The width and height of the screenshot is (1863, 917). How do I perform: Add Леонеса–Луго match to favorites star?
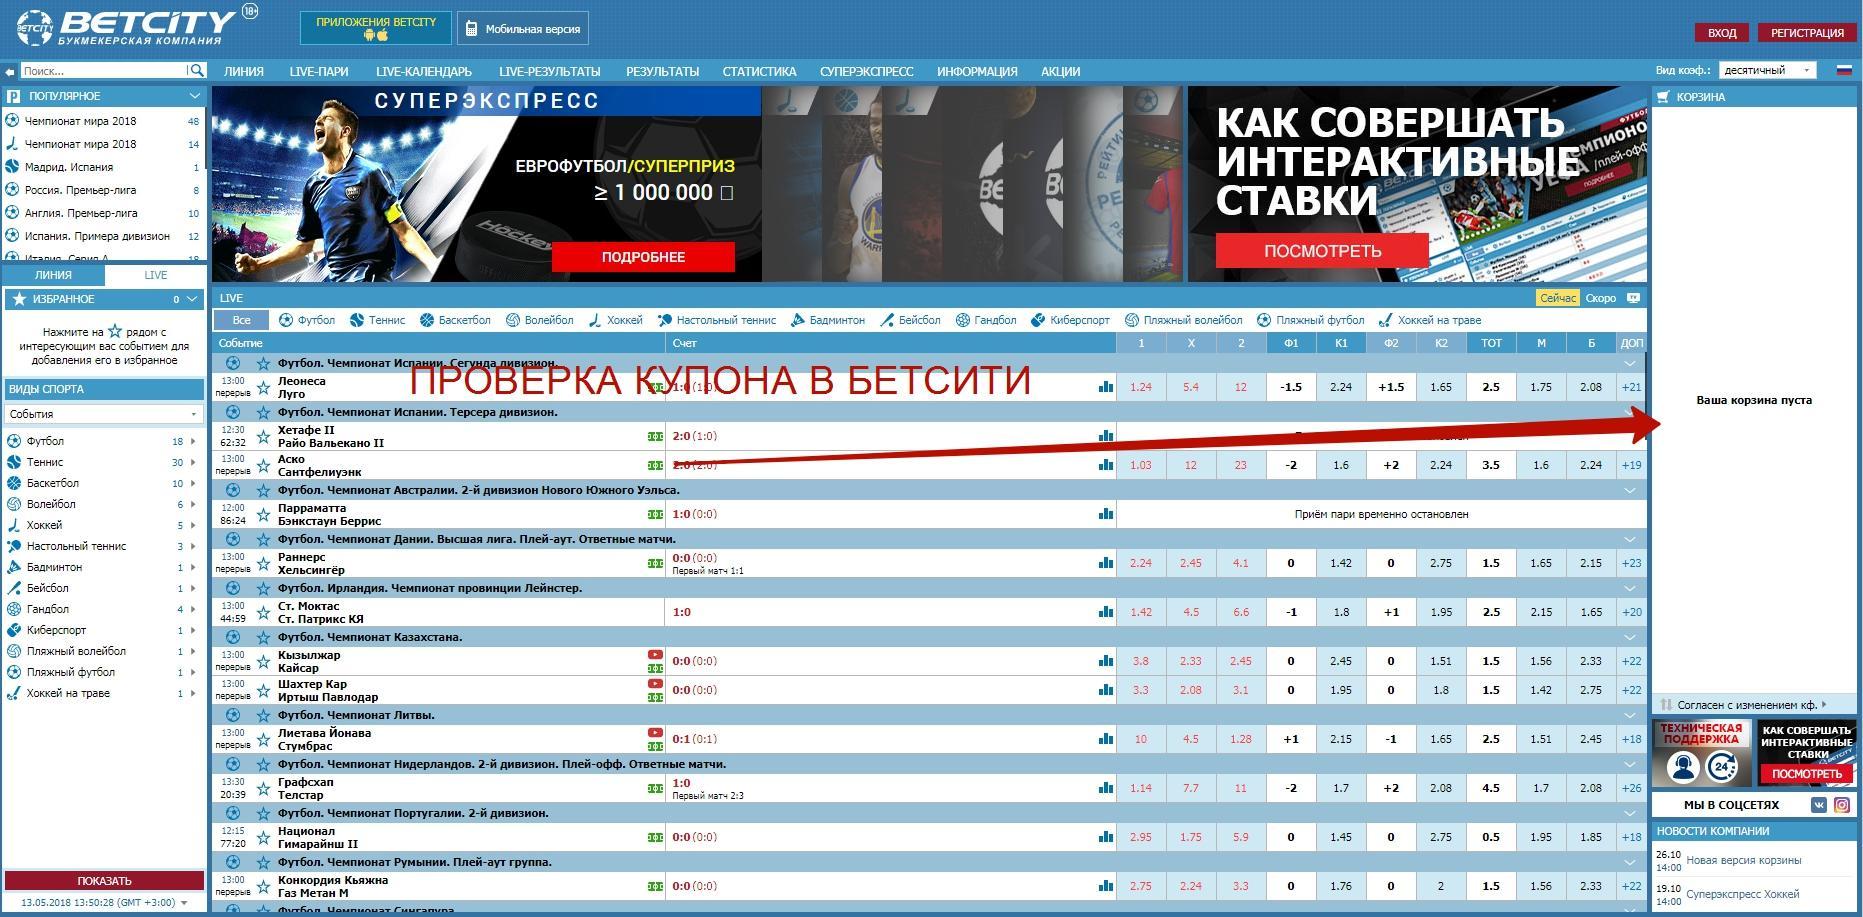point(264,387)
